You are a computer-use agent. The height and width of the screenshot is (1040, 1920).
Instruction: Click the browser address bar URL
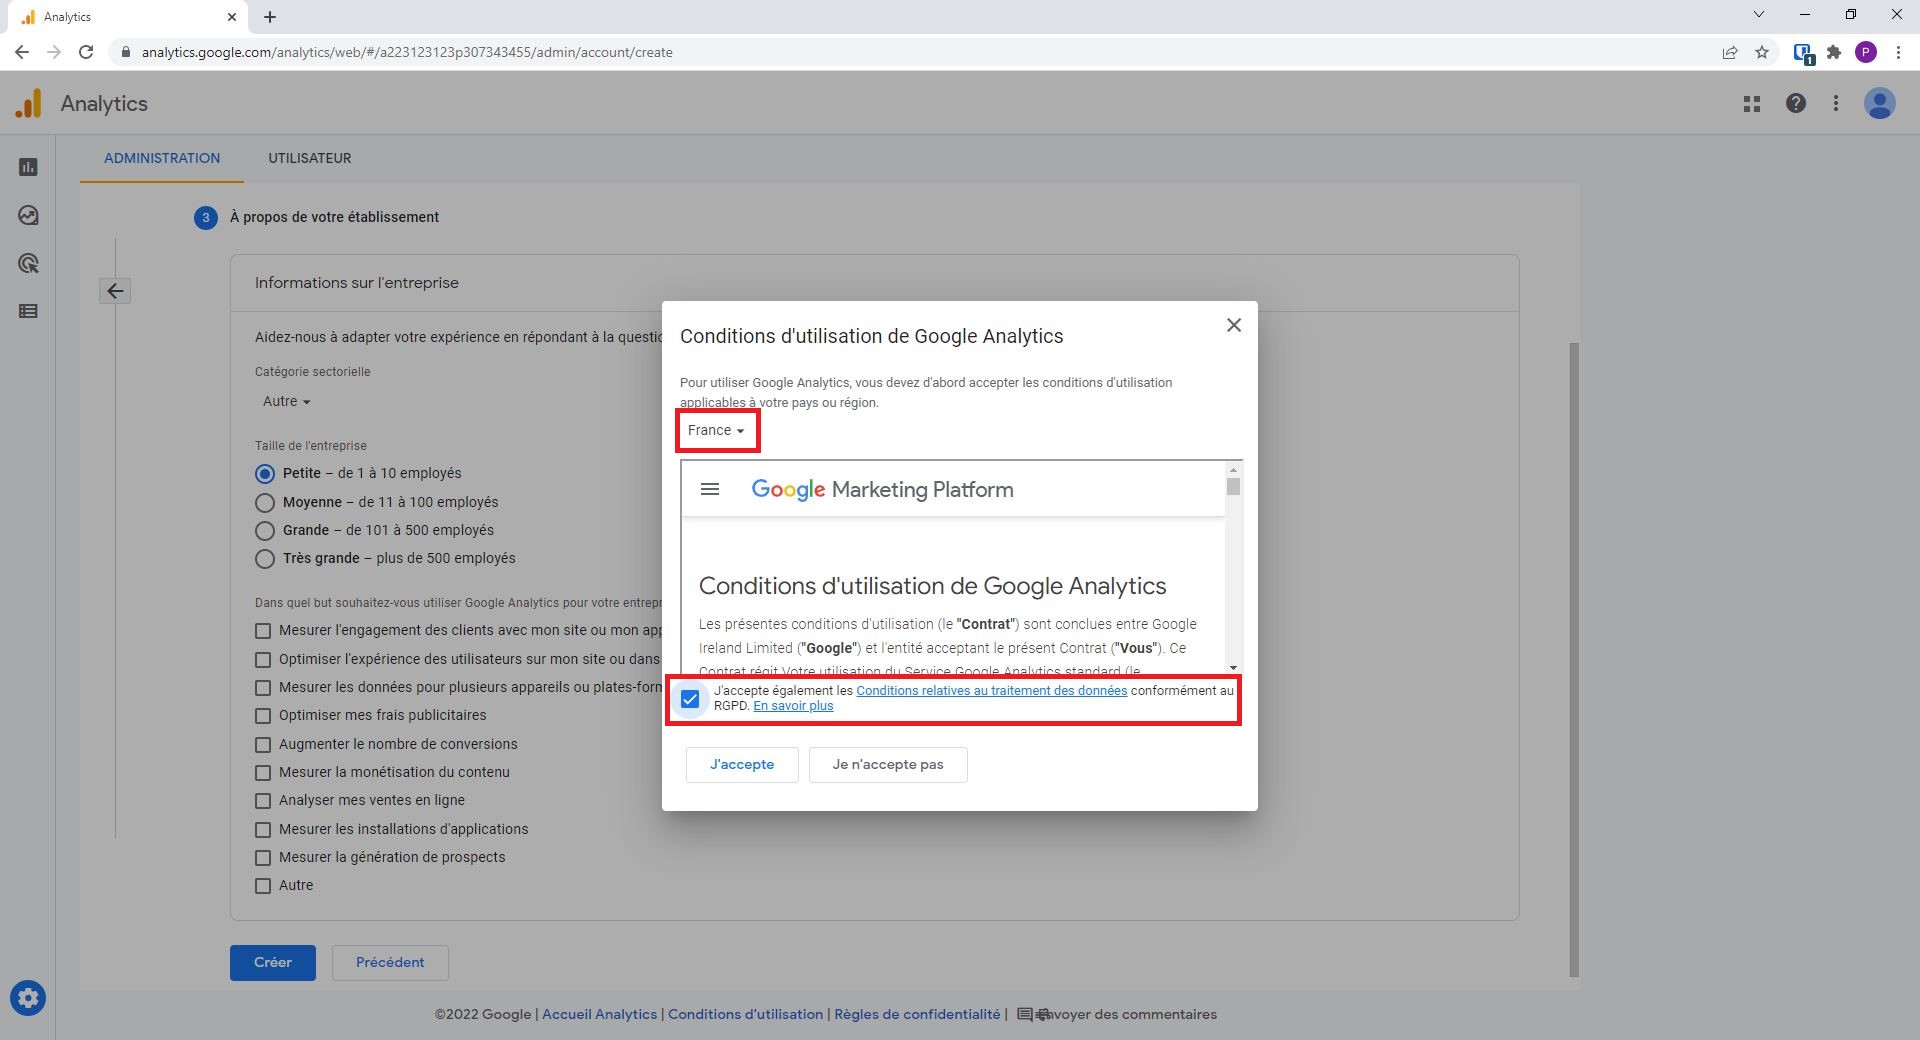(x=407, y=52)
